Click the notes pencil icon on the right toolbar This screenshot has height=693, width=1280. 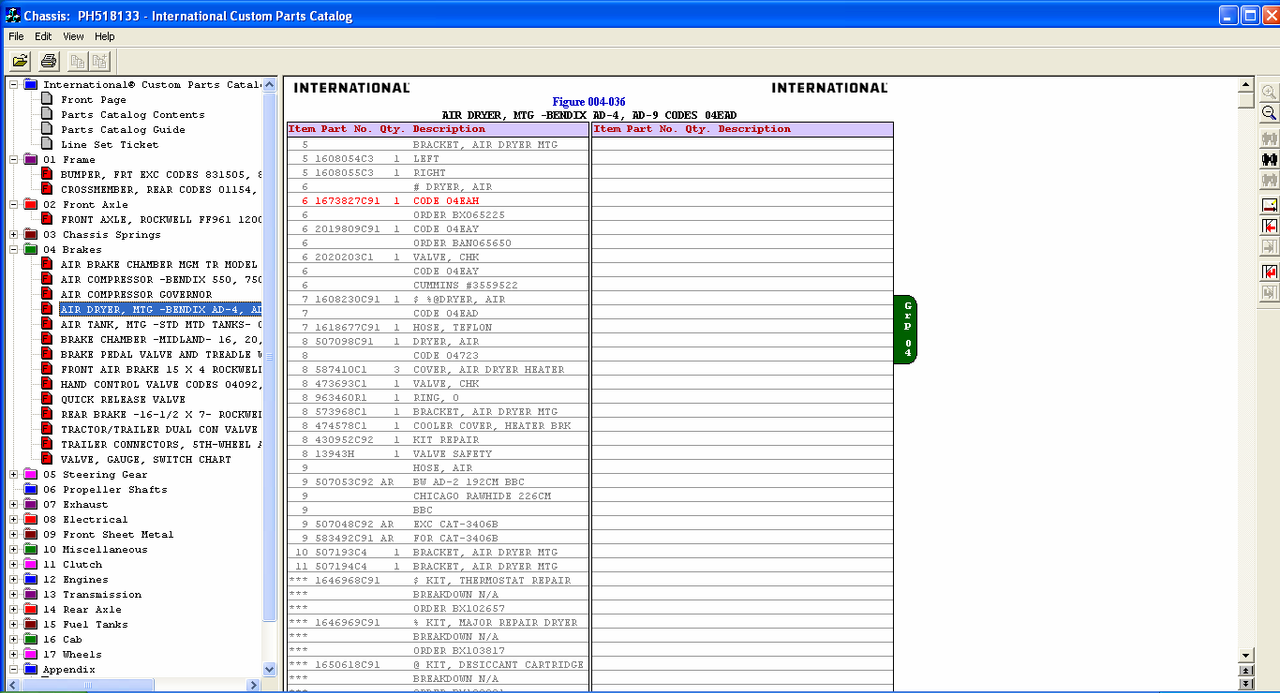tap(1269, 205)
